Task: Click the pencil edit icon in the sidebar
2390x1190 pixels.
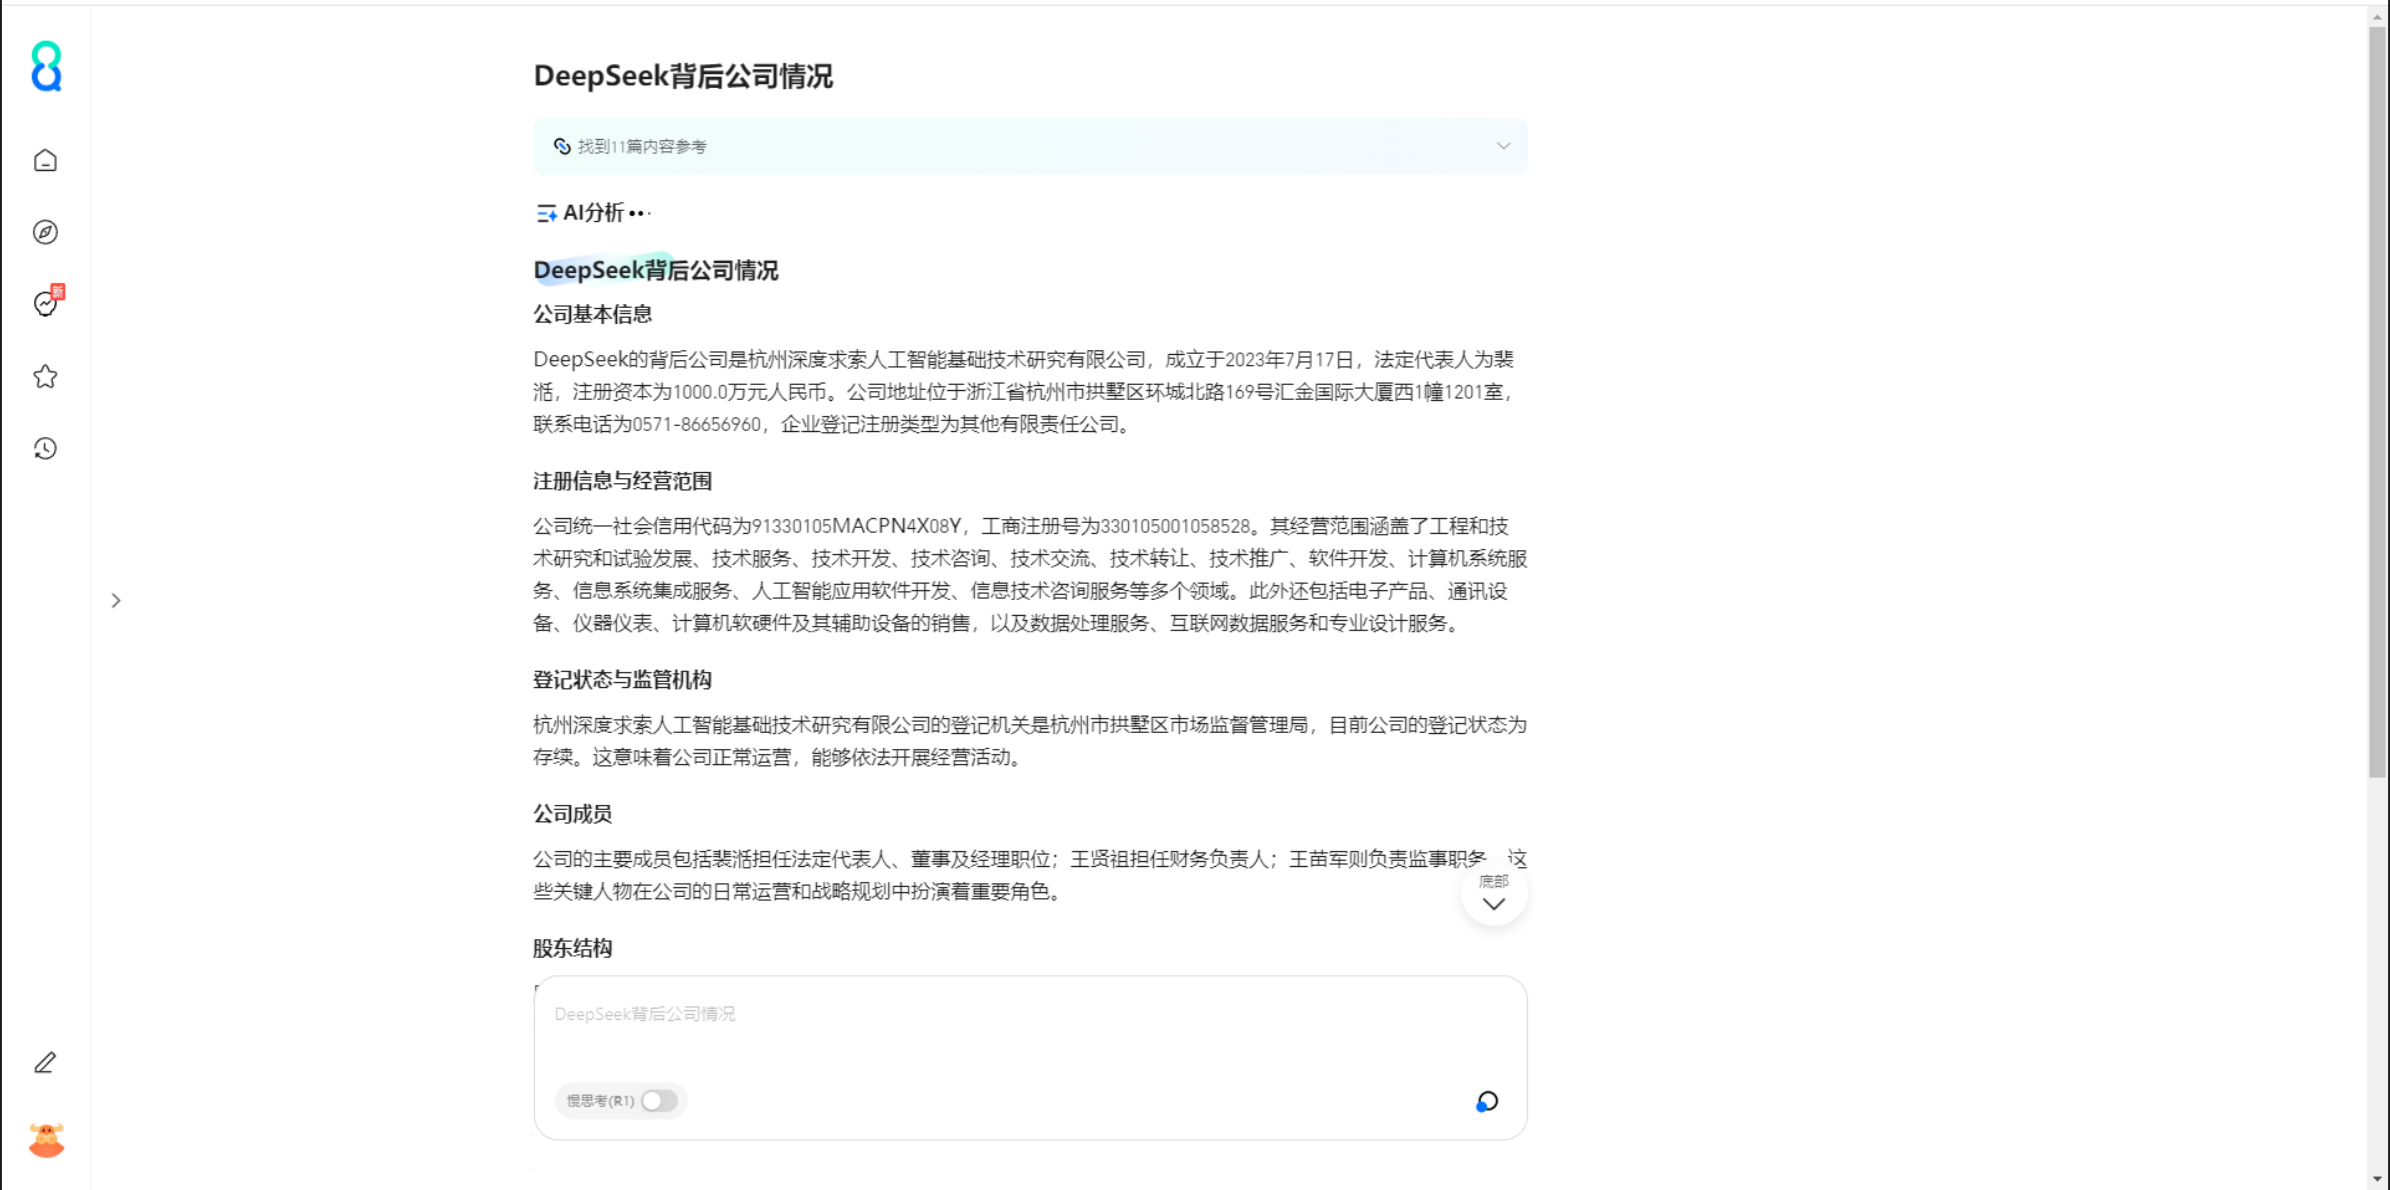Action: pyautogui.click(x=45, y=1063)
